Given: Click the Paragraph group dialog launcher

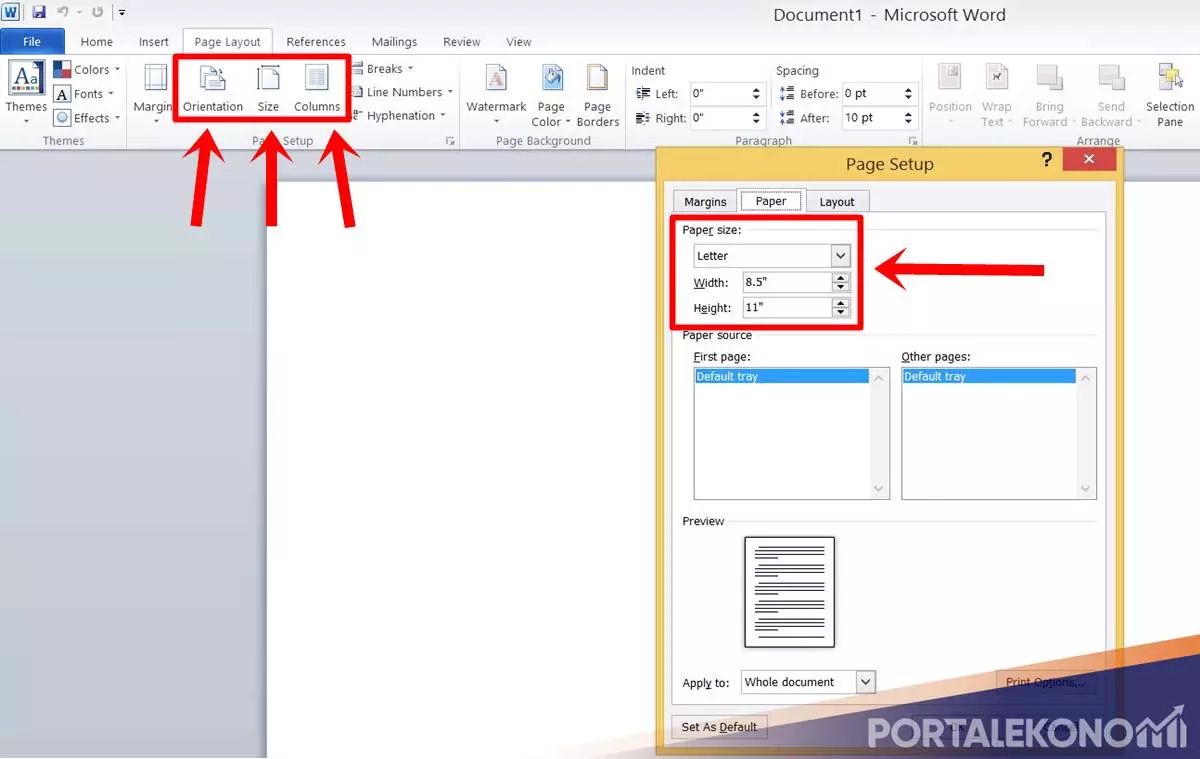Looking at the screenshot, I should point(912,141).
